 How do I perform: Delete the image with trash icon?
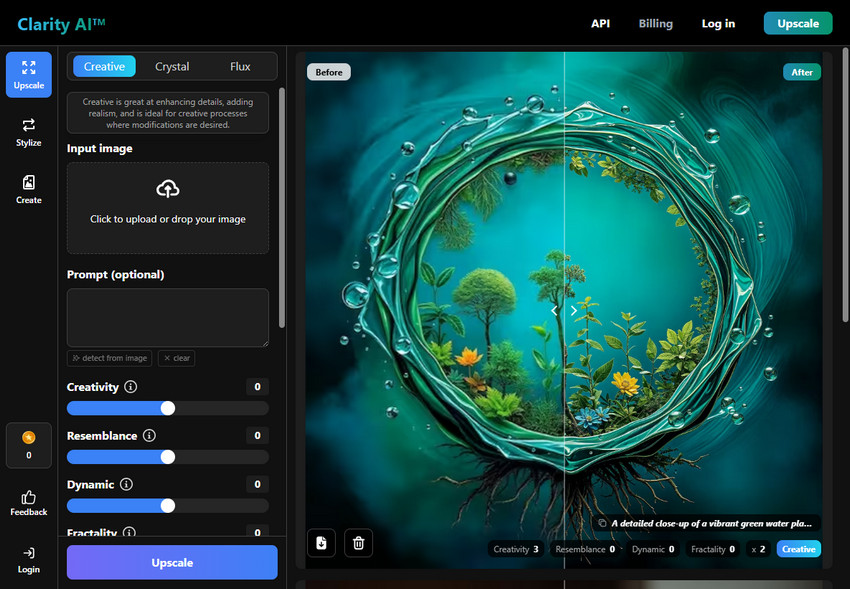pyautogui.click(x=358, y=542)
